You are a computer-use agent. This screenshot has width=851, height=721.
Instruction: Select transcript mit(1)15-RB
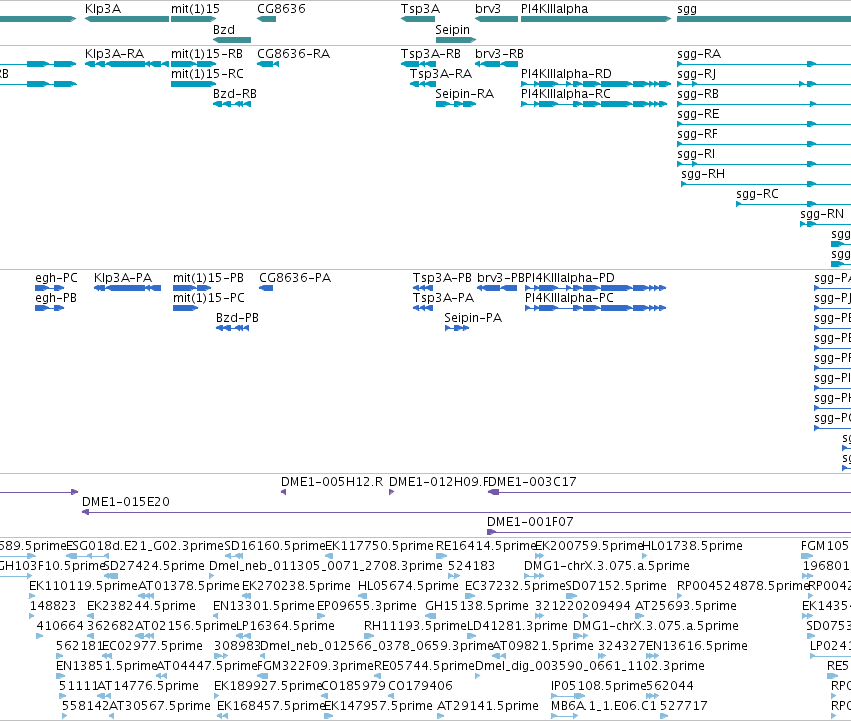click(193, 64)
